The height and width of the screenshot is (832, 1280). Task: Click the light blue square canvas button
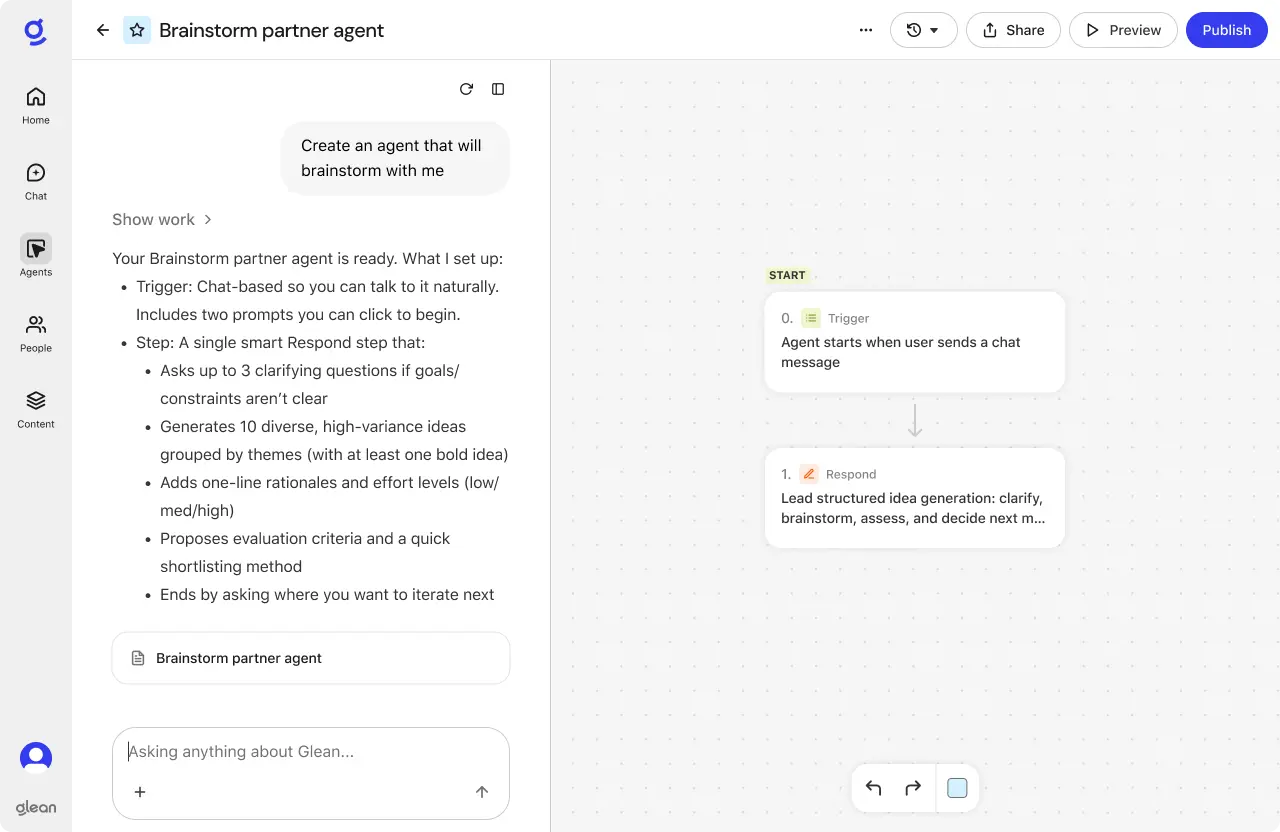(957, 788)
